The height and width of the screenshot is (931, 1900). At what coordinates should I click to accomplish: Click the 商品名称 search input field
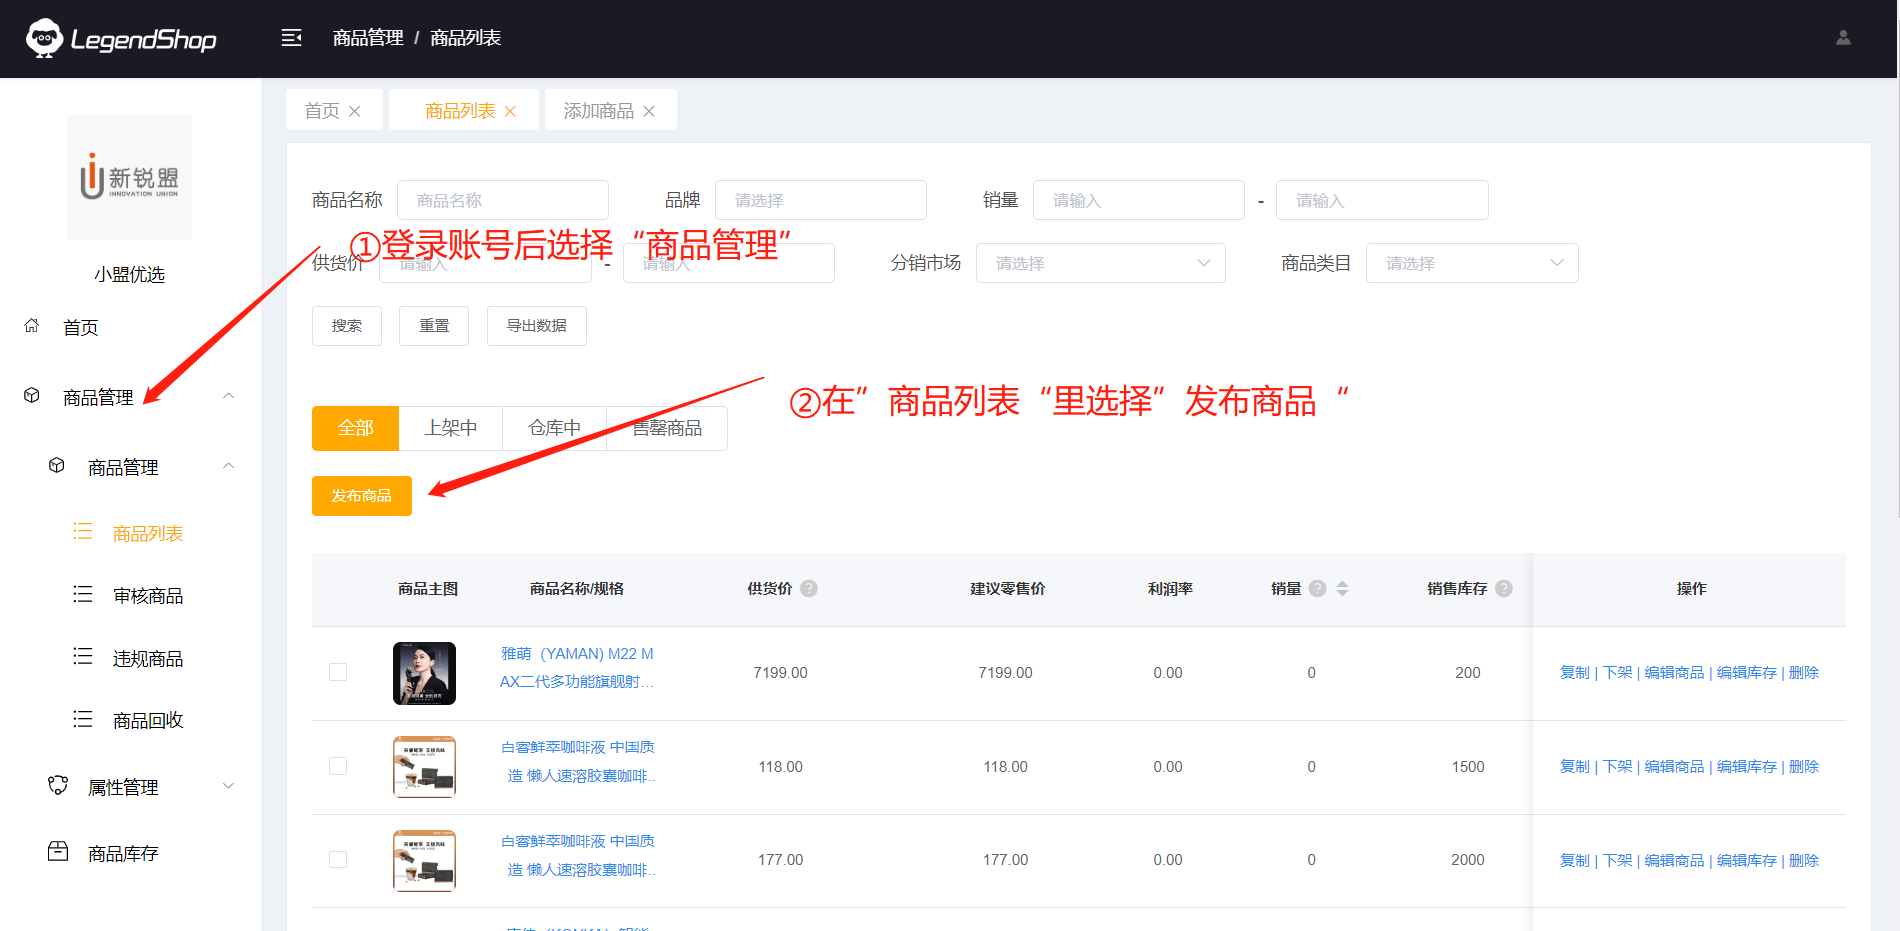(502, 200)
